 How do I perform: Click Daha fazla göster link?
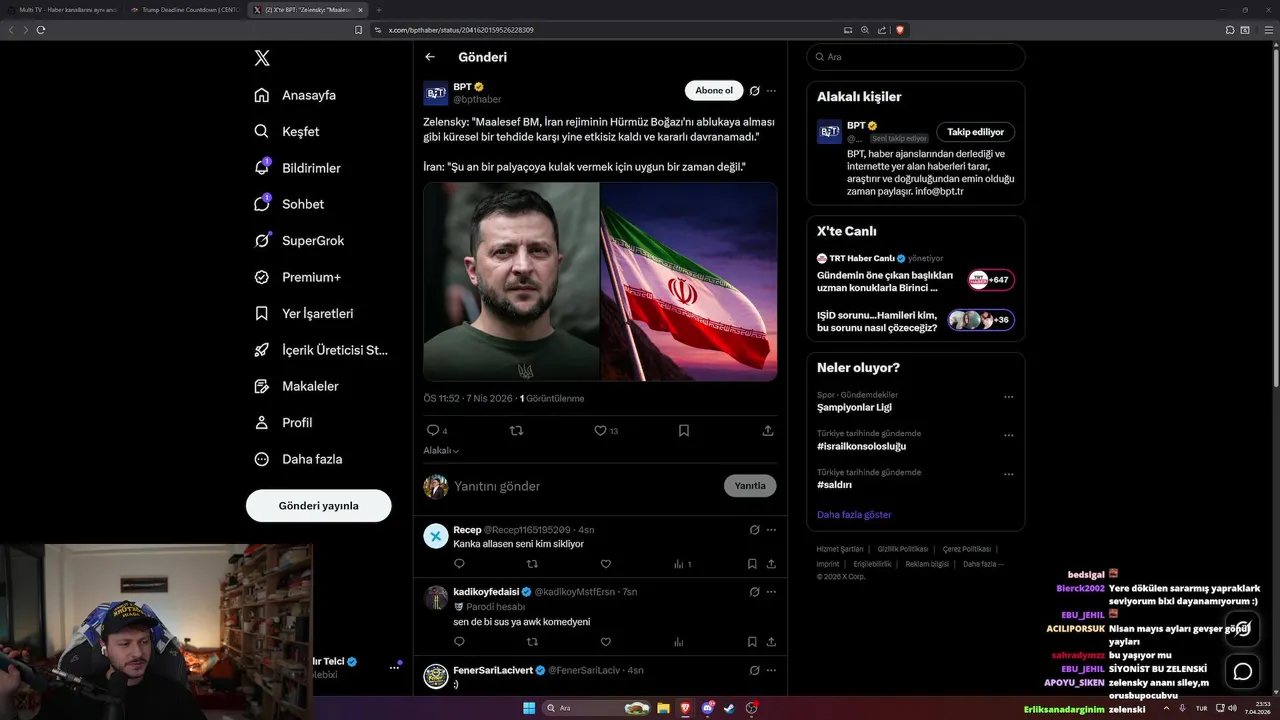pos(854,515)
